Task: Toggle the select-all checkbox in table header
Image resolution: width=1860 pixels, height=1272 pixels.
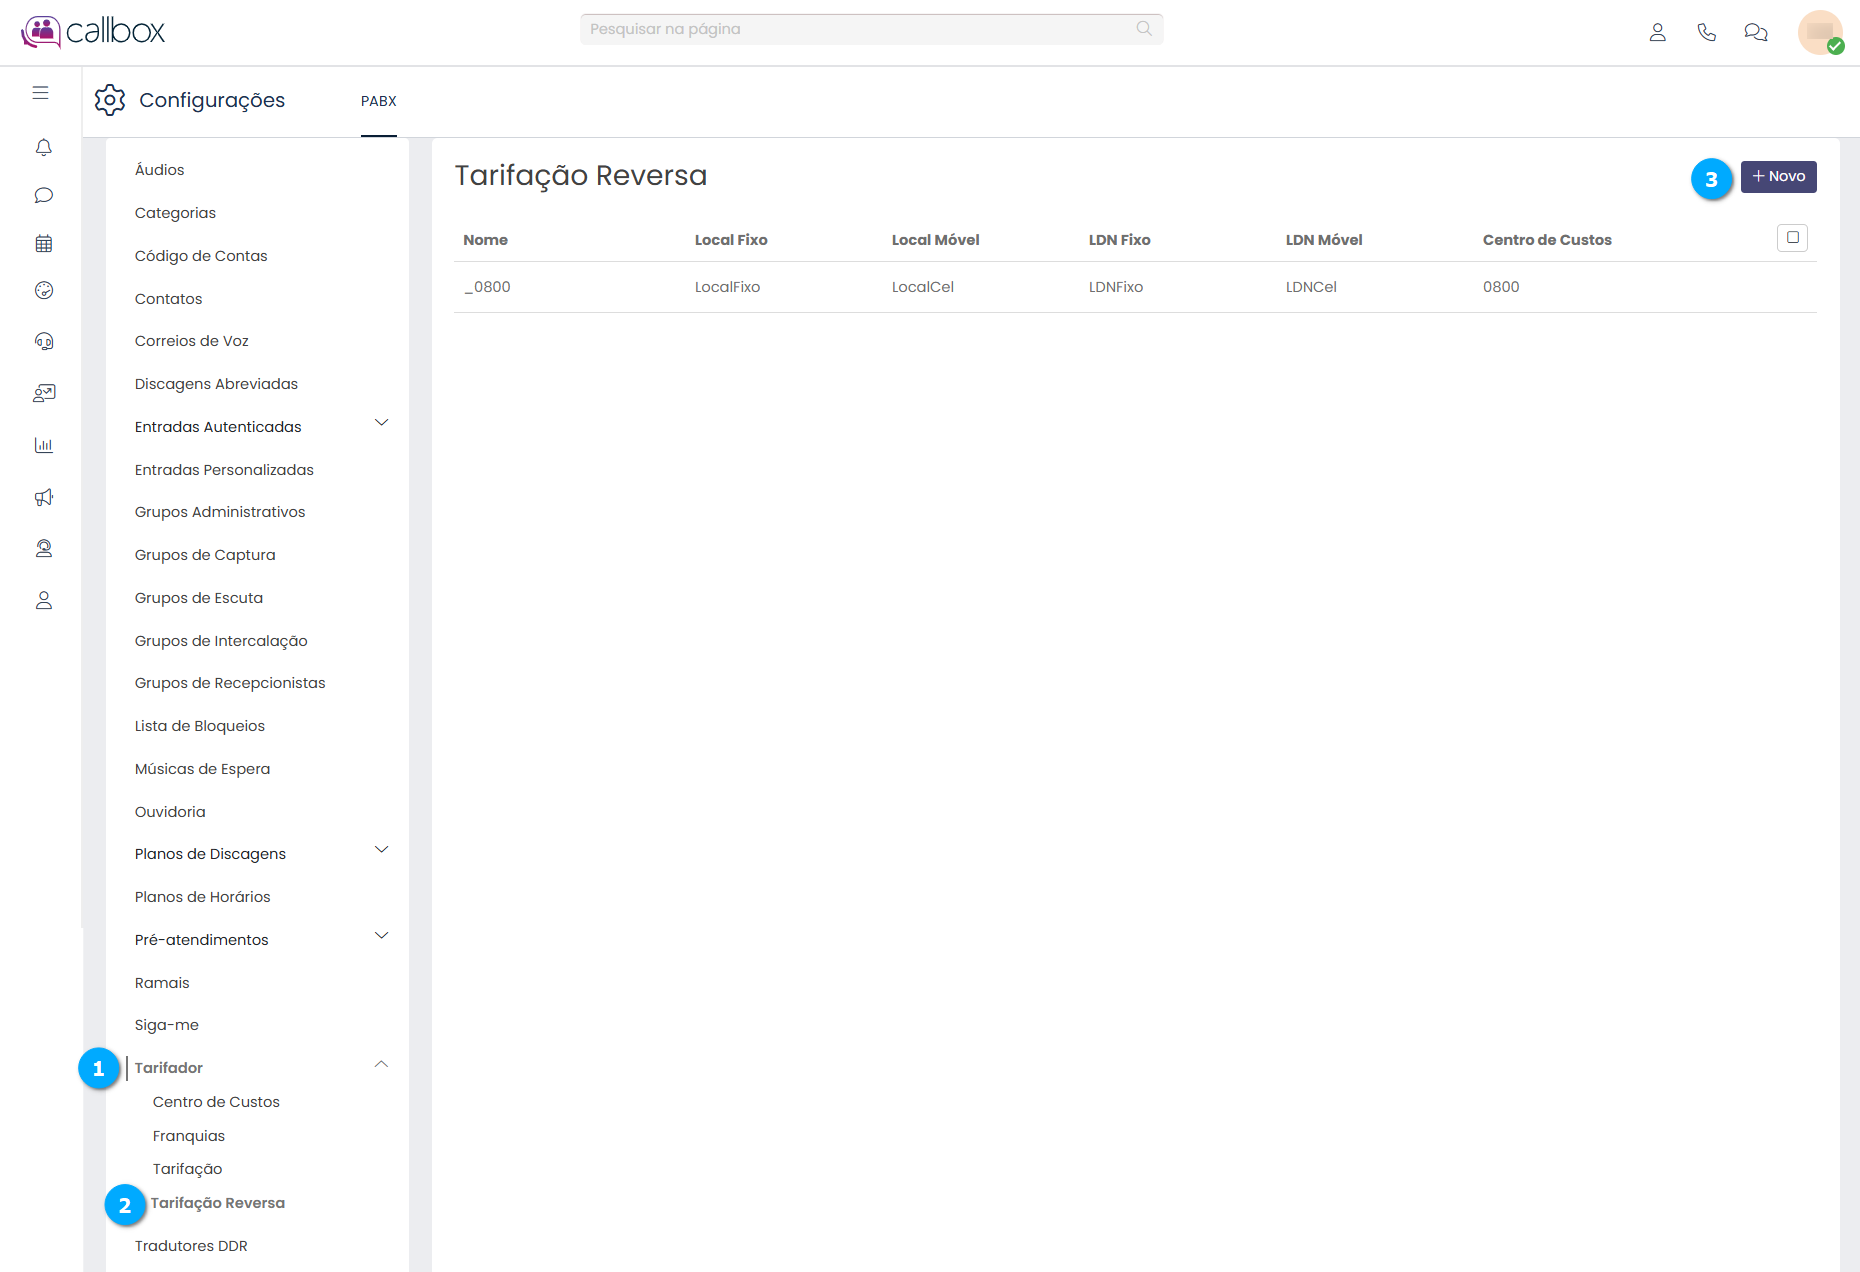Action: [x=1792, y=238]
